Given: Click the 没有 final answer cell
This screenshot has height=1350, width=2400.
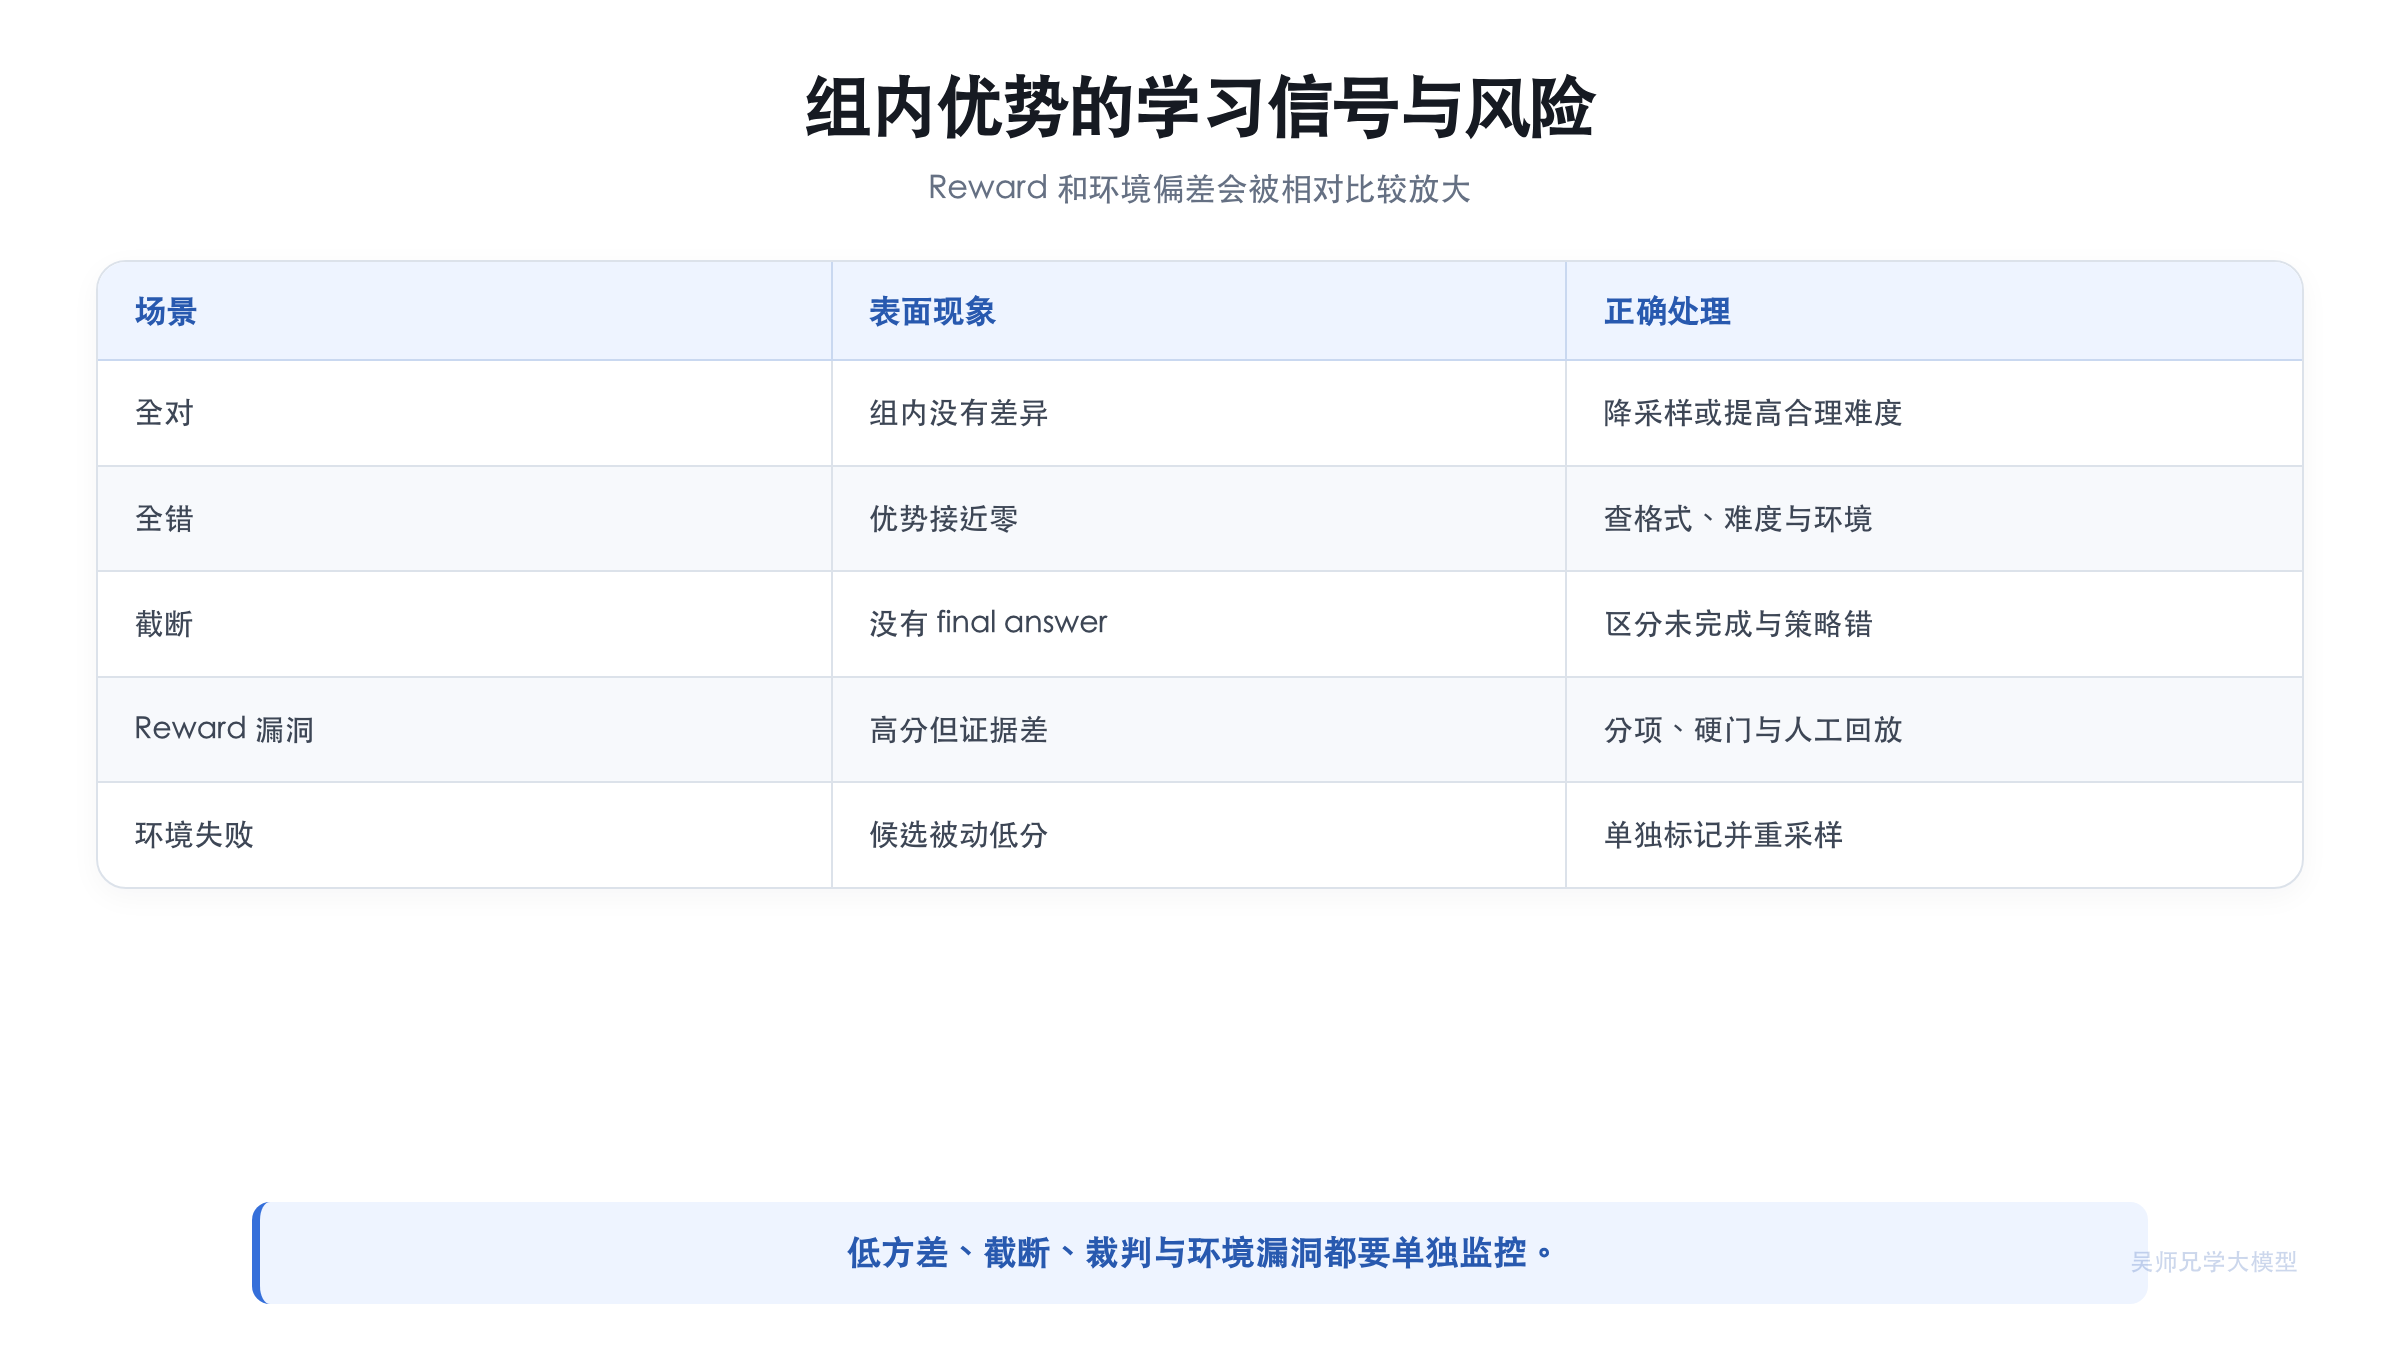Looking at the screenshot, I should [x=1199, y=624].
